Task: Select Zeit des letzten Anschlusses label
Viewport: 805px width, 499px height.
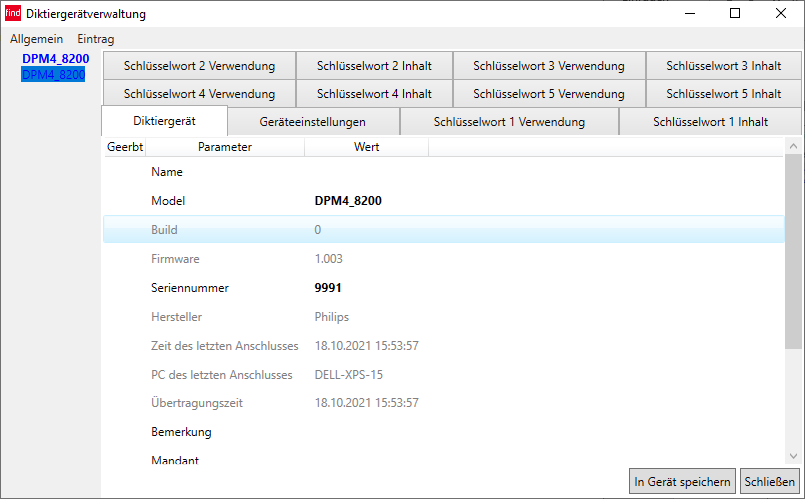Action: point(224,346)
